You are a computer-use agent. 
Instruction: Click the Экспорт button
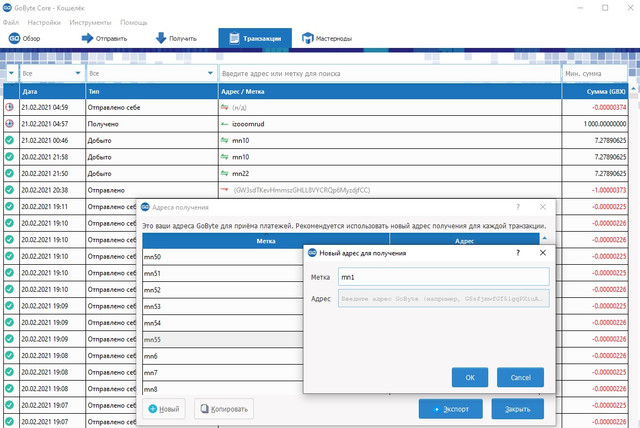(x=451, y=409)
